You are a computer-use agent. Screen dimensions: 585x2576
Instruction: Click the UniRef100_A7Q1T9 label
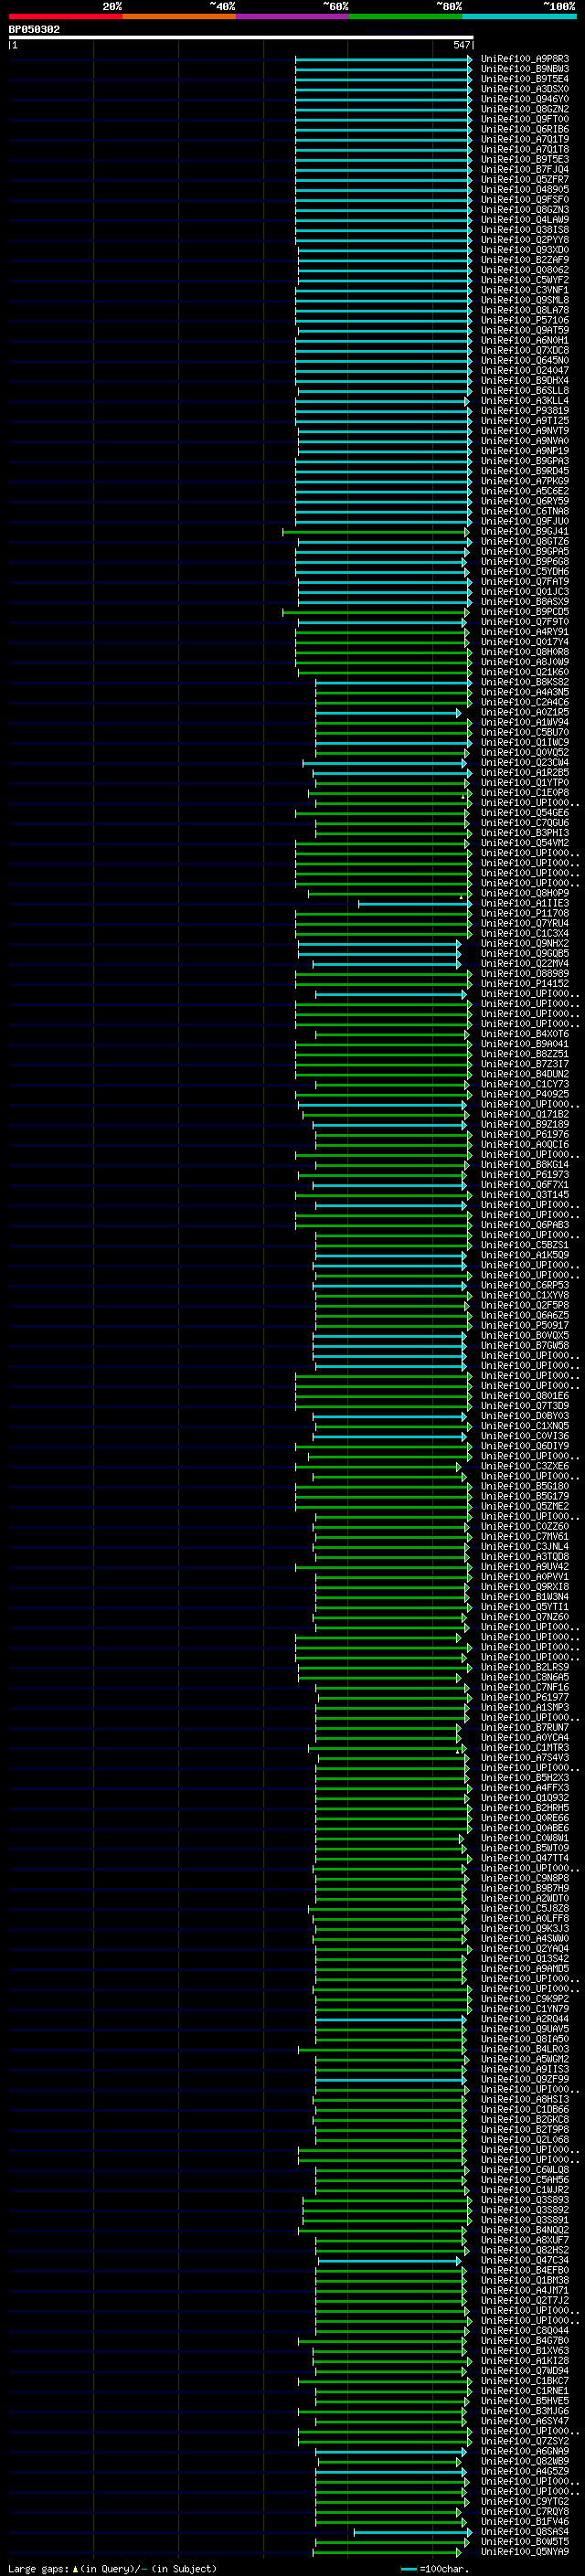524,139
